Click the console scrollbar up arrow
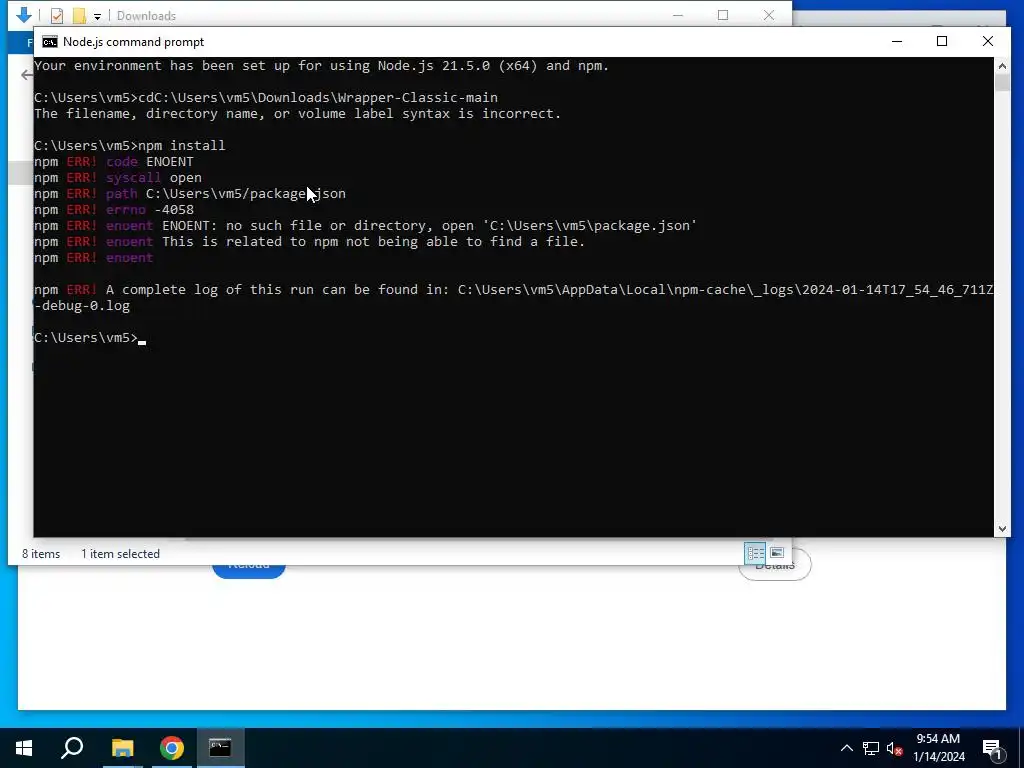This screenshot has height=768, width=1024. point(1002,65)
